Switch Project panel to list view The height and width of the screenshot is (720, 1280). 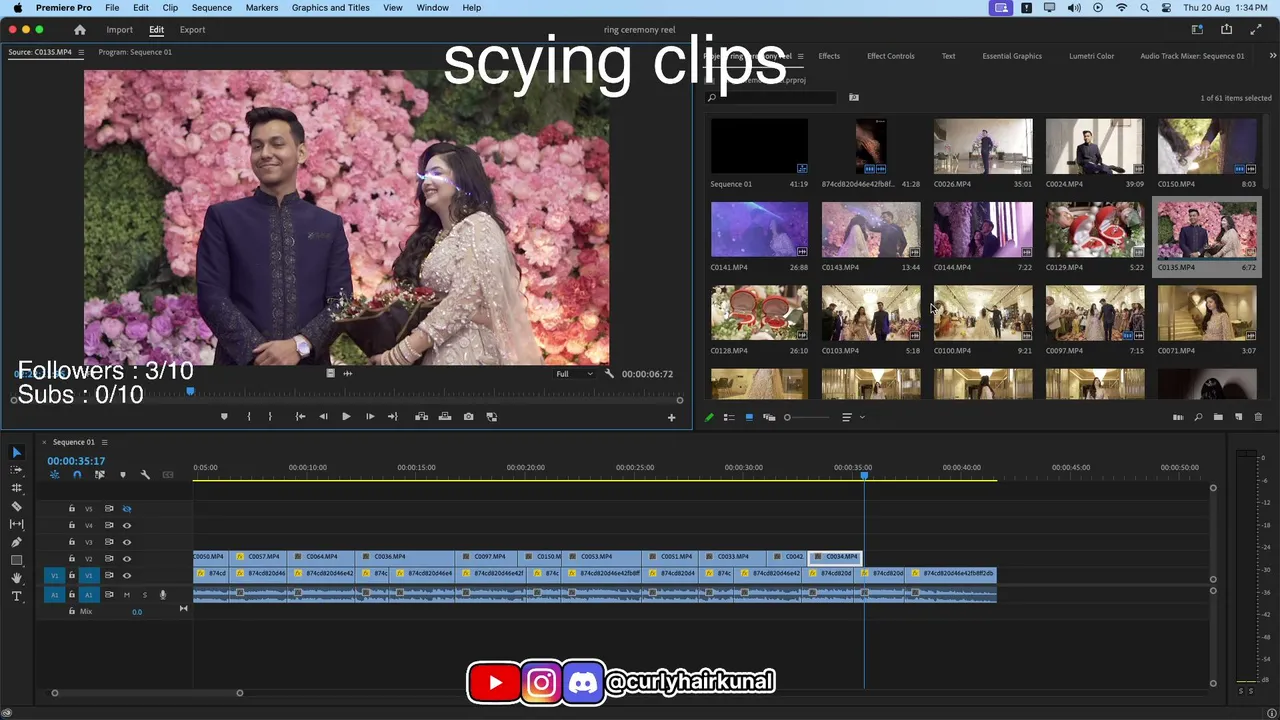click(x=729, y=417)
